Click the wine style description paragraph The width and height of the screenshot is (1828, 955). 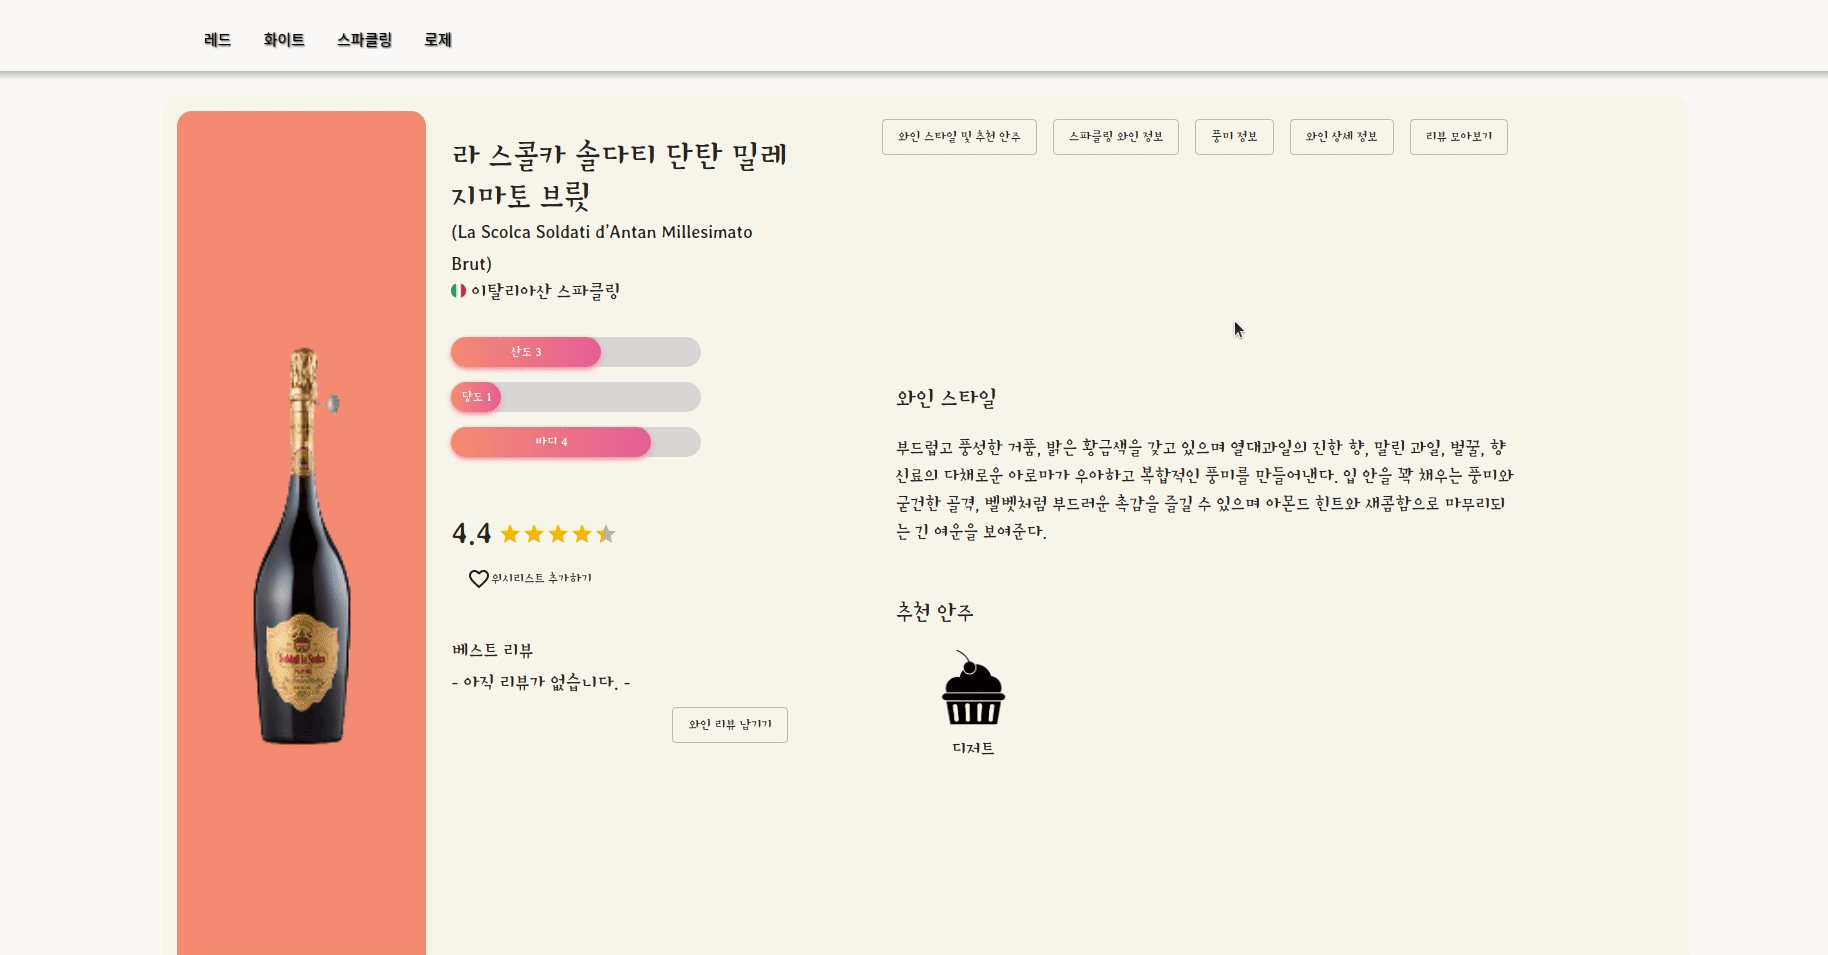(1205, 489)
